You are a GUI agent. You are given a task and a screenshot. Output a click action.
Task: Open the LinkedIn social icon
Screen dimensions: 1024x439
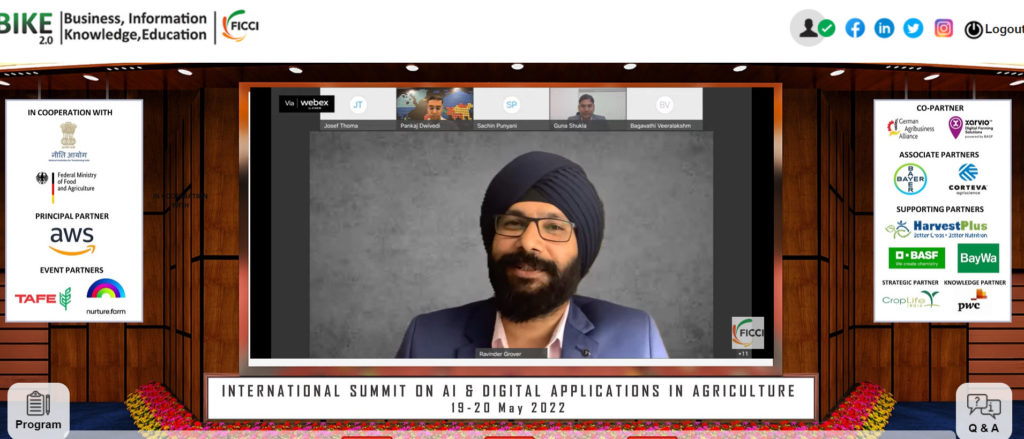[884, 28]
